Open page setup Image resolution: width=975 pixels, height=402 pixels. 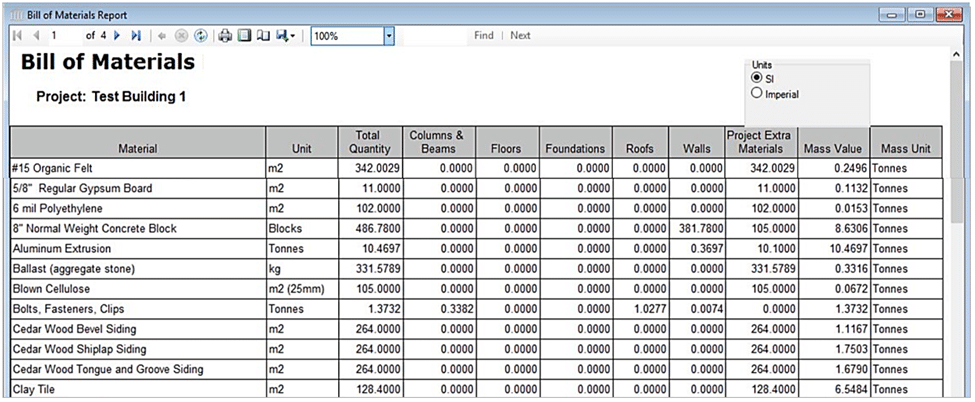tap(263, 36)
